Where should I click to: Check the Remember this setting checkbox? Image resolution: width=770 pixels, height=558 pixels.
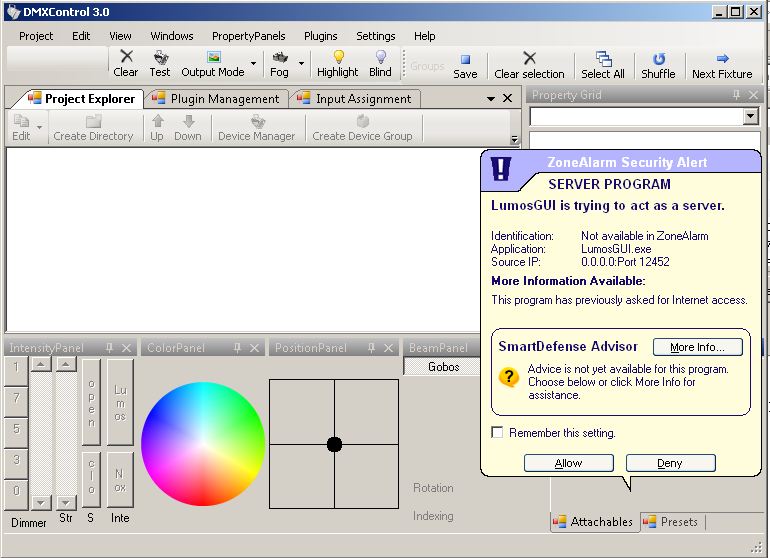[497, 433]
